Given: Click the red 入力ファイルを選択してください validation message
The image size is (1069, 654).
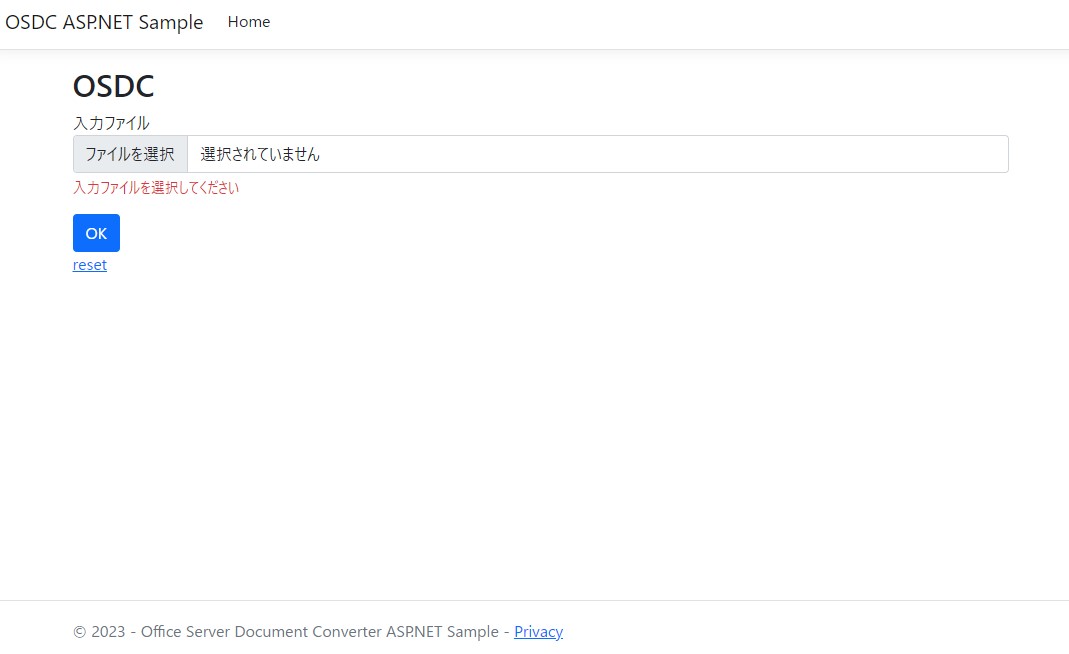Looking at the screenshot, I should pos(156,188).
